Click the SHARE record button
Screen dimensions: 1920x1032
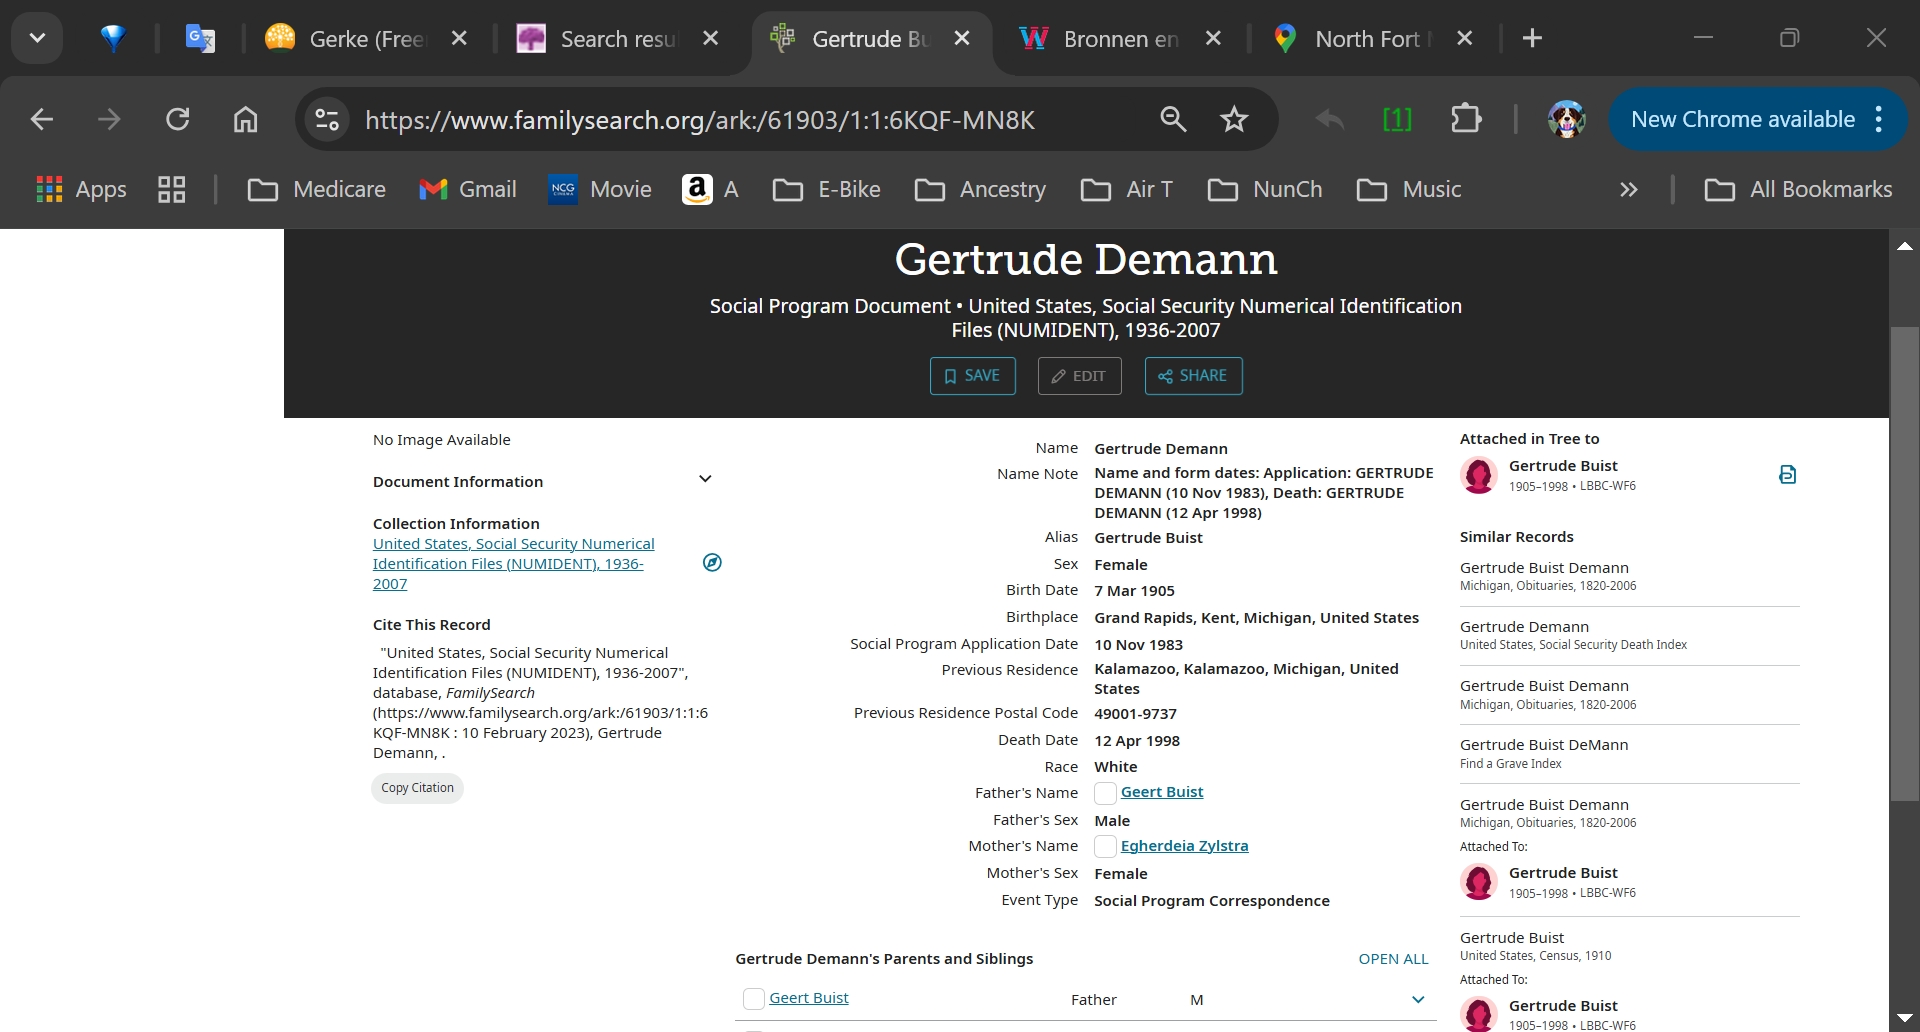1193,376
